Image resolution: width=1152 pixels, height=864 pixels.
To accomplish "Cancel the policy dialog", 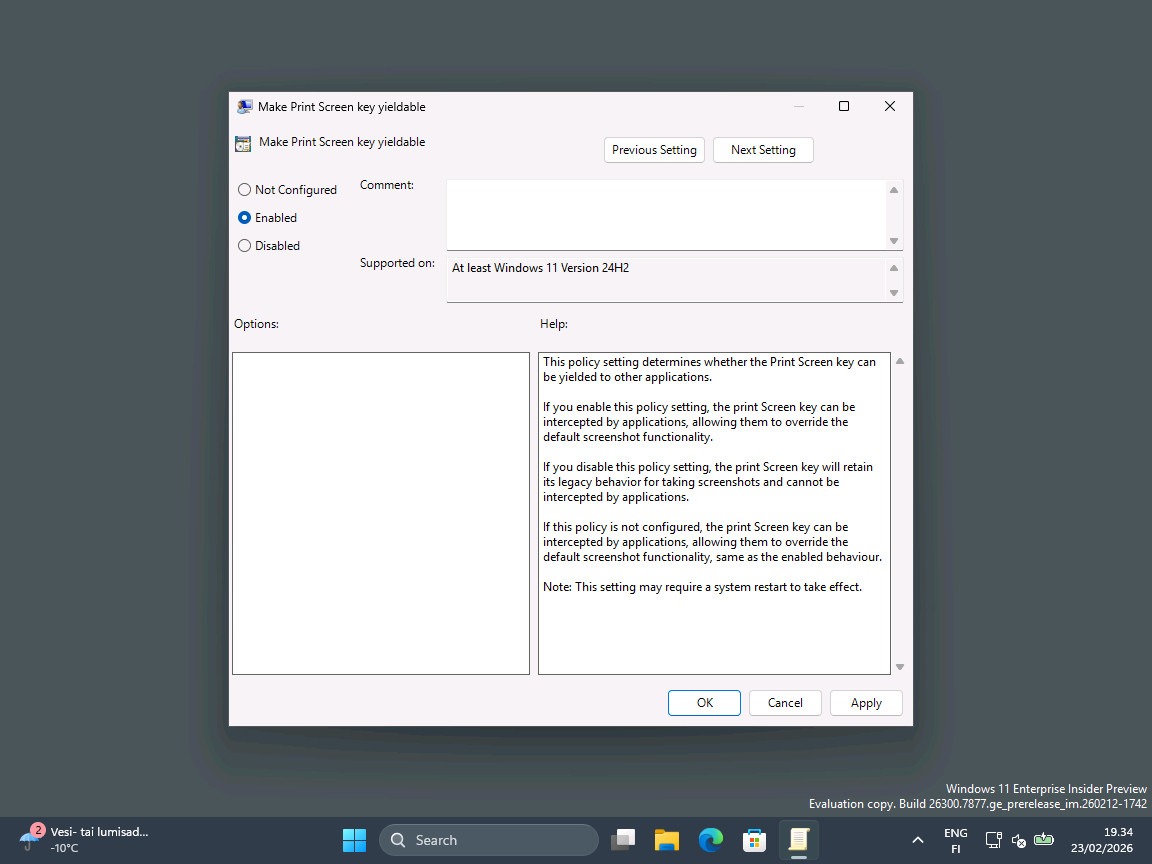I will click(785, 702).
